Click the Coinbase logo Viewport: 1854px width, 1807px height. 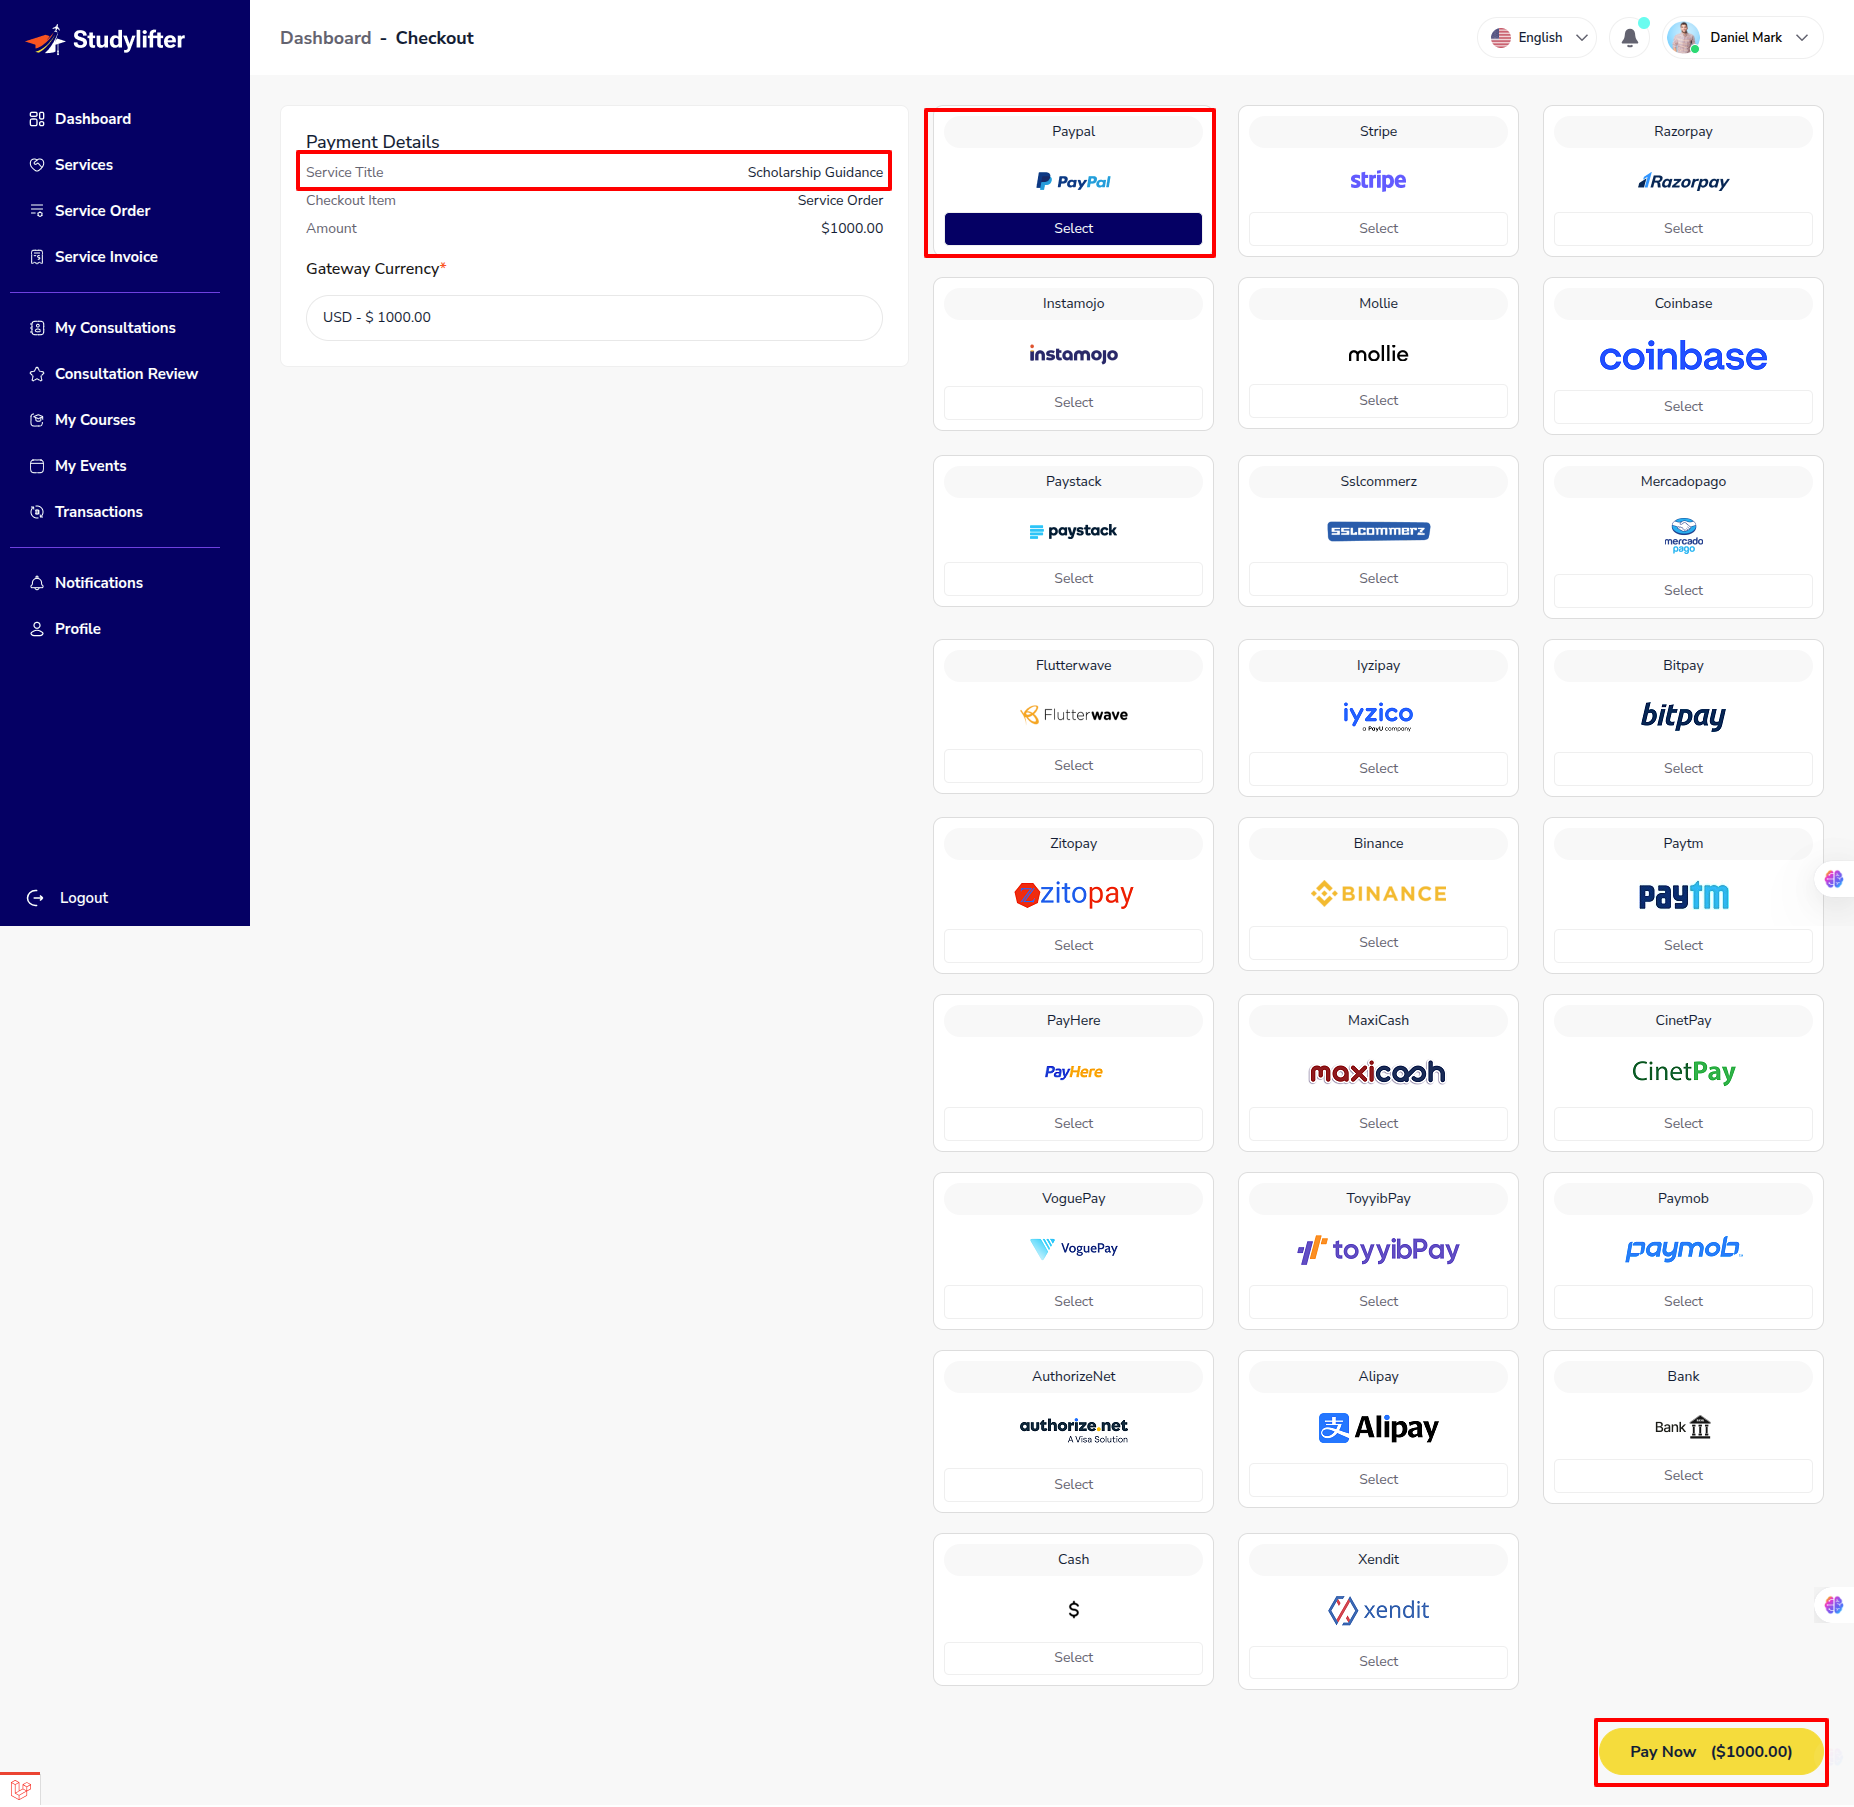(1683, 356)
